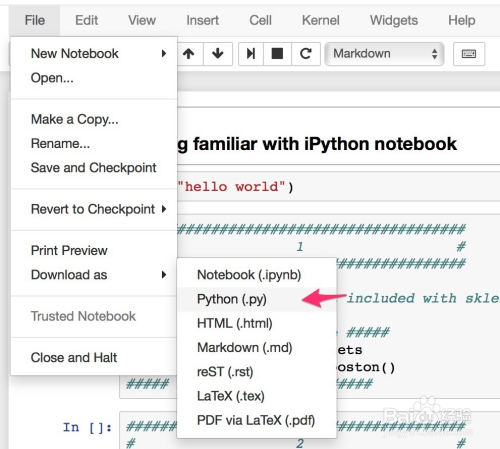Interrupt kernel with the stop square icon
The height and width of the screenshot is (449, 500).
pyautogui.click(x=277, y=54)
